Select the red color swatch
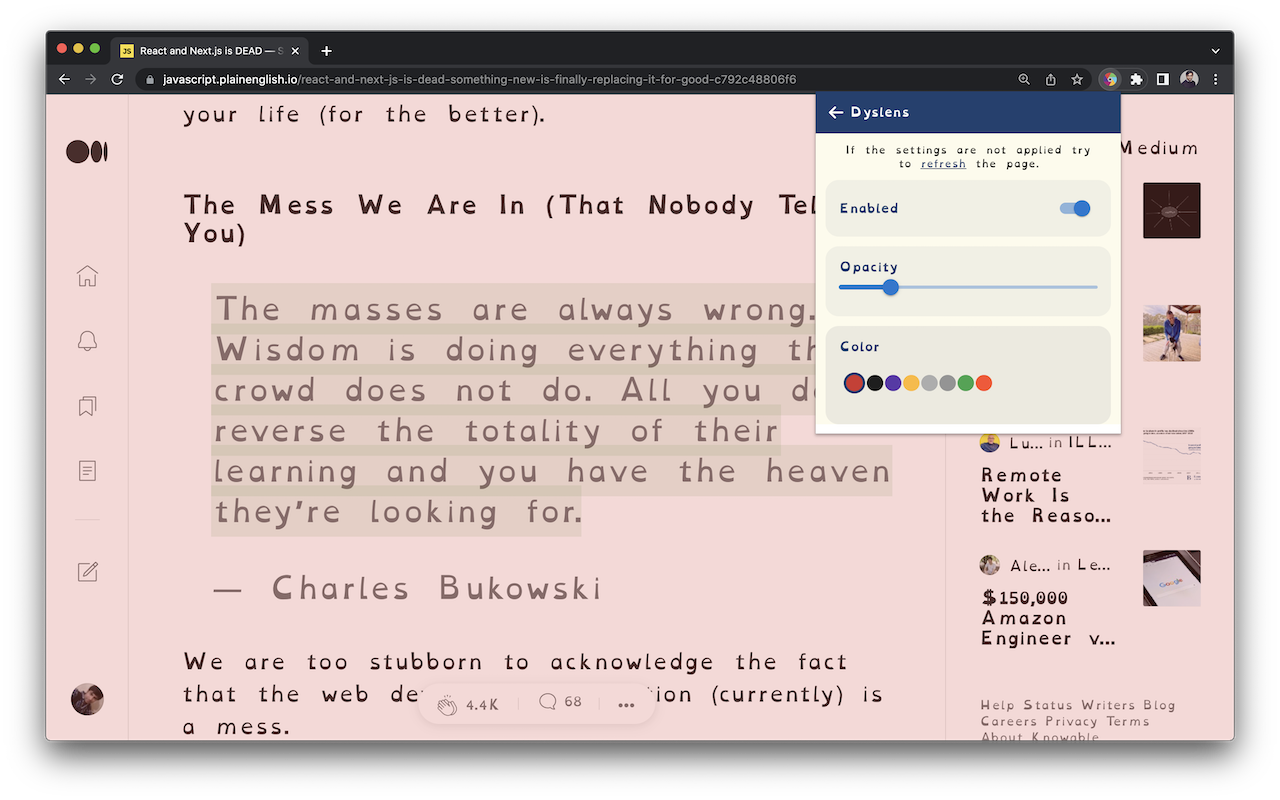This screenshot has width=1280, height=800. 854,383
